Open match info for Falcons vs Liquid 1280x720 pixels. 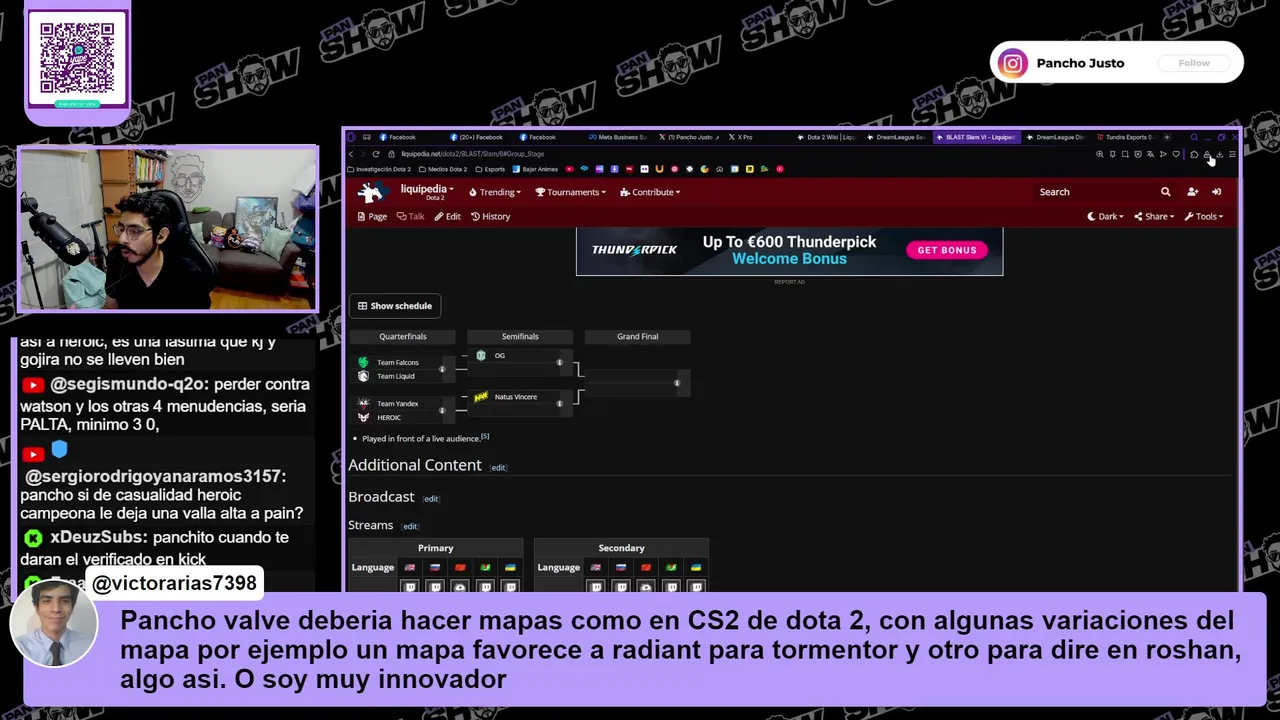[442, 369]
